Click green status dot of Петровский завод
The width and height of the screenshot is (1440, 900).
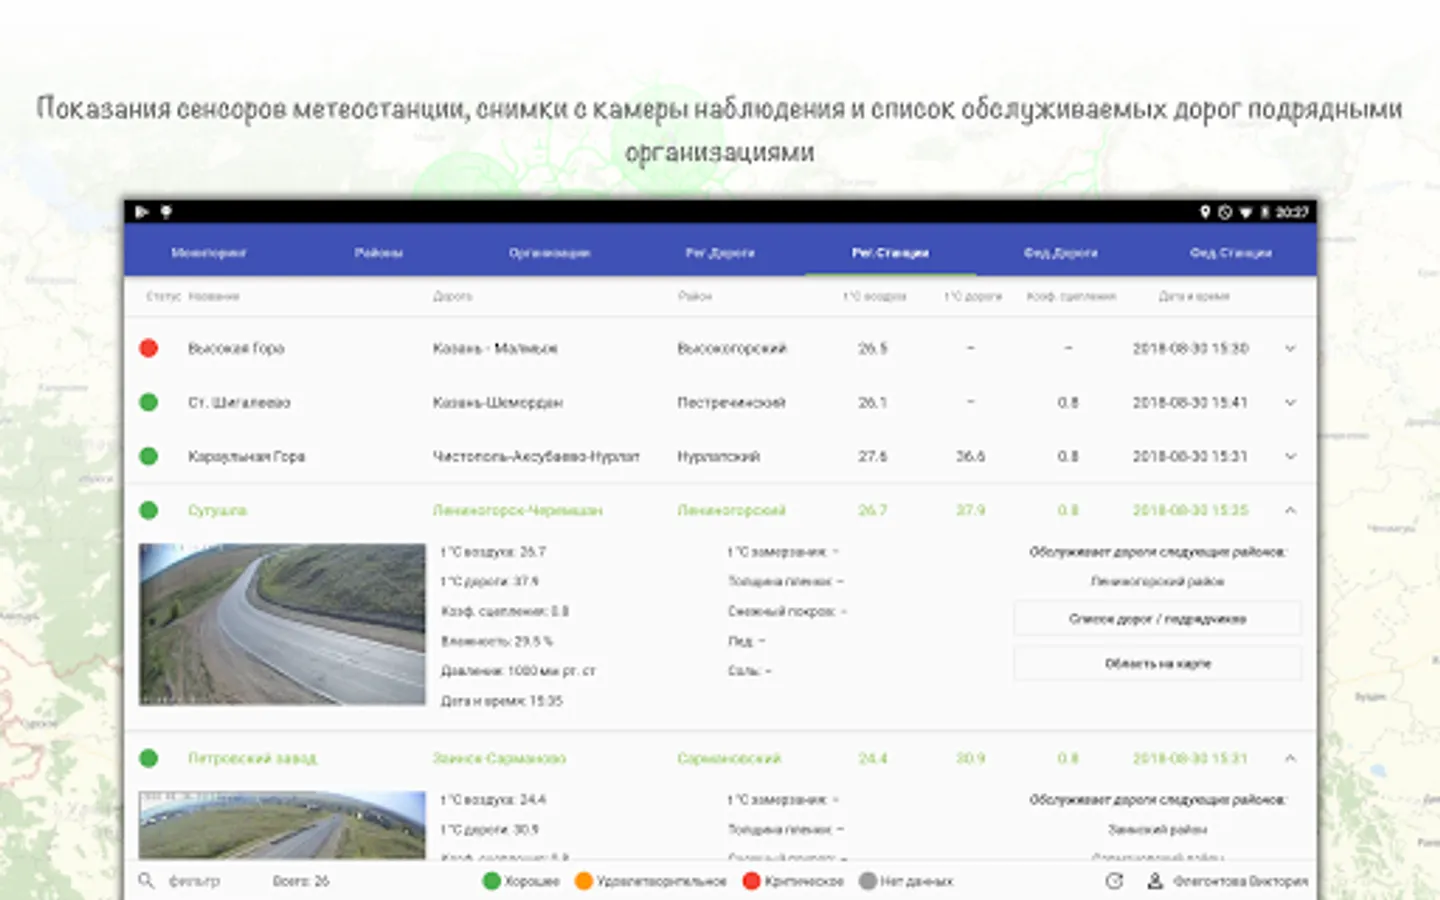tap(149, 758)
